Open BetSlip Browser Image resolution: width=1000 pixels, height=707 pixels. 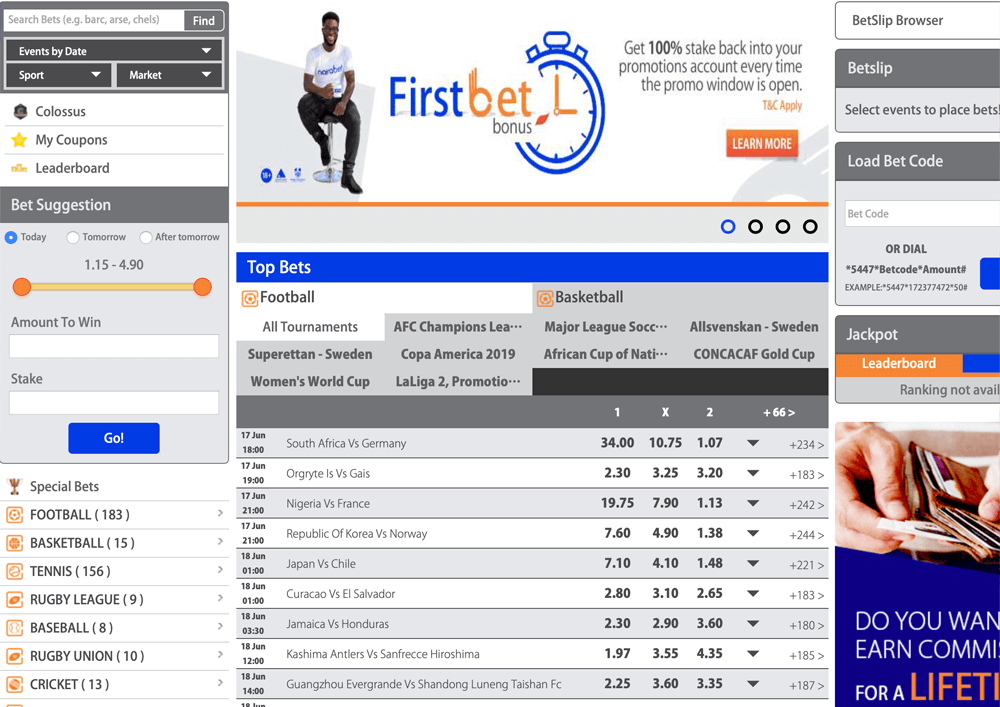[x=917, y=20]
